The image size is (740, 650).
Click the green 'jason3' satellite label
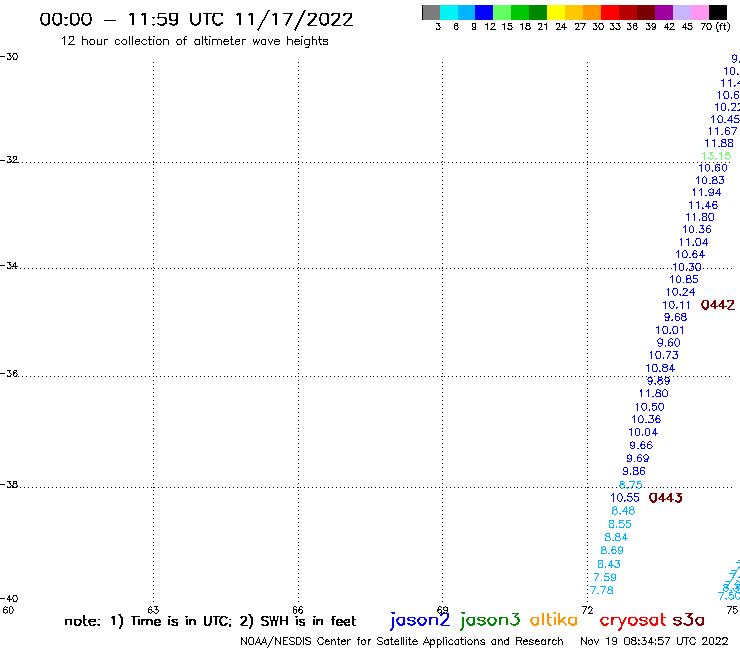[490, 620]
